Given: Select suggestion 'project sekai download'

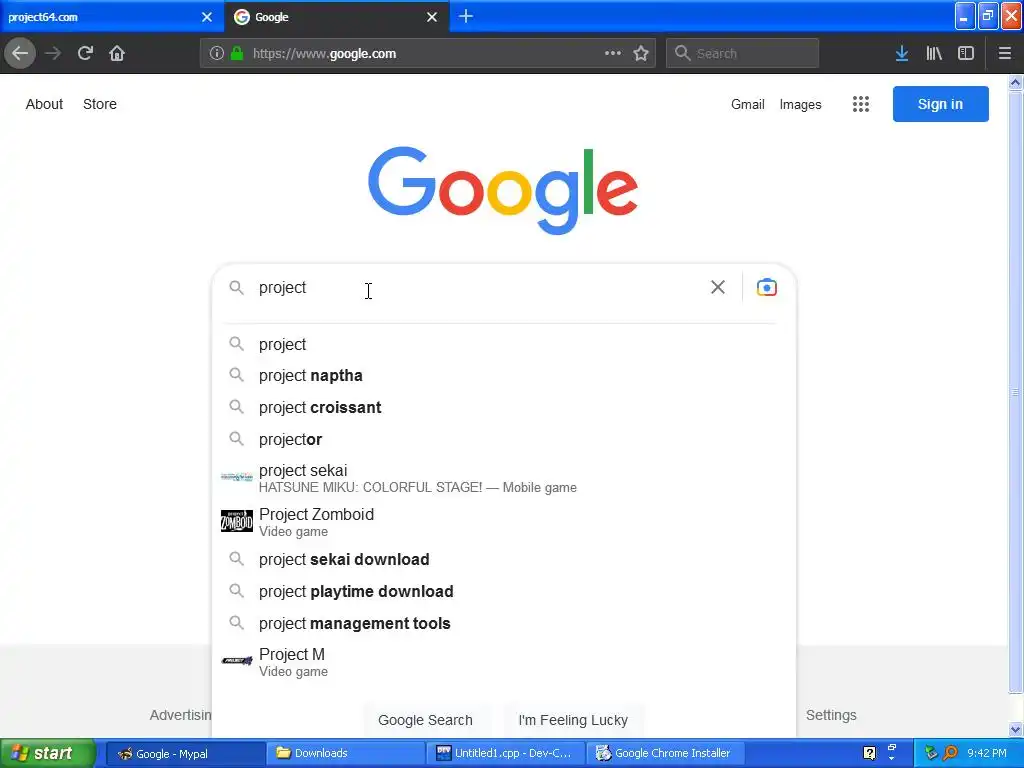Looking at the screenshot, I should click(504, 560).
